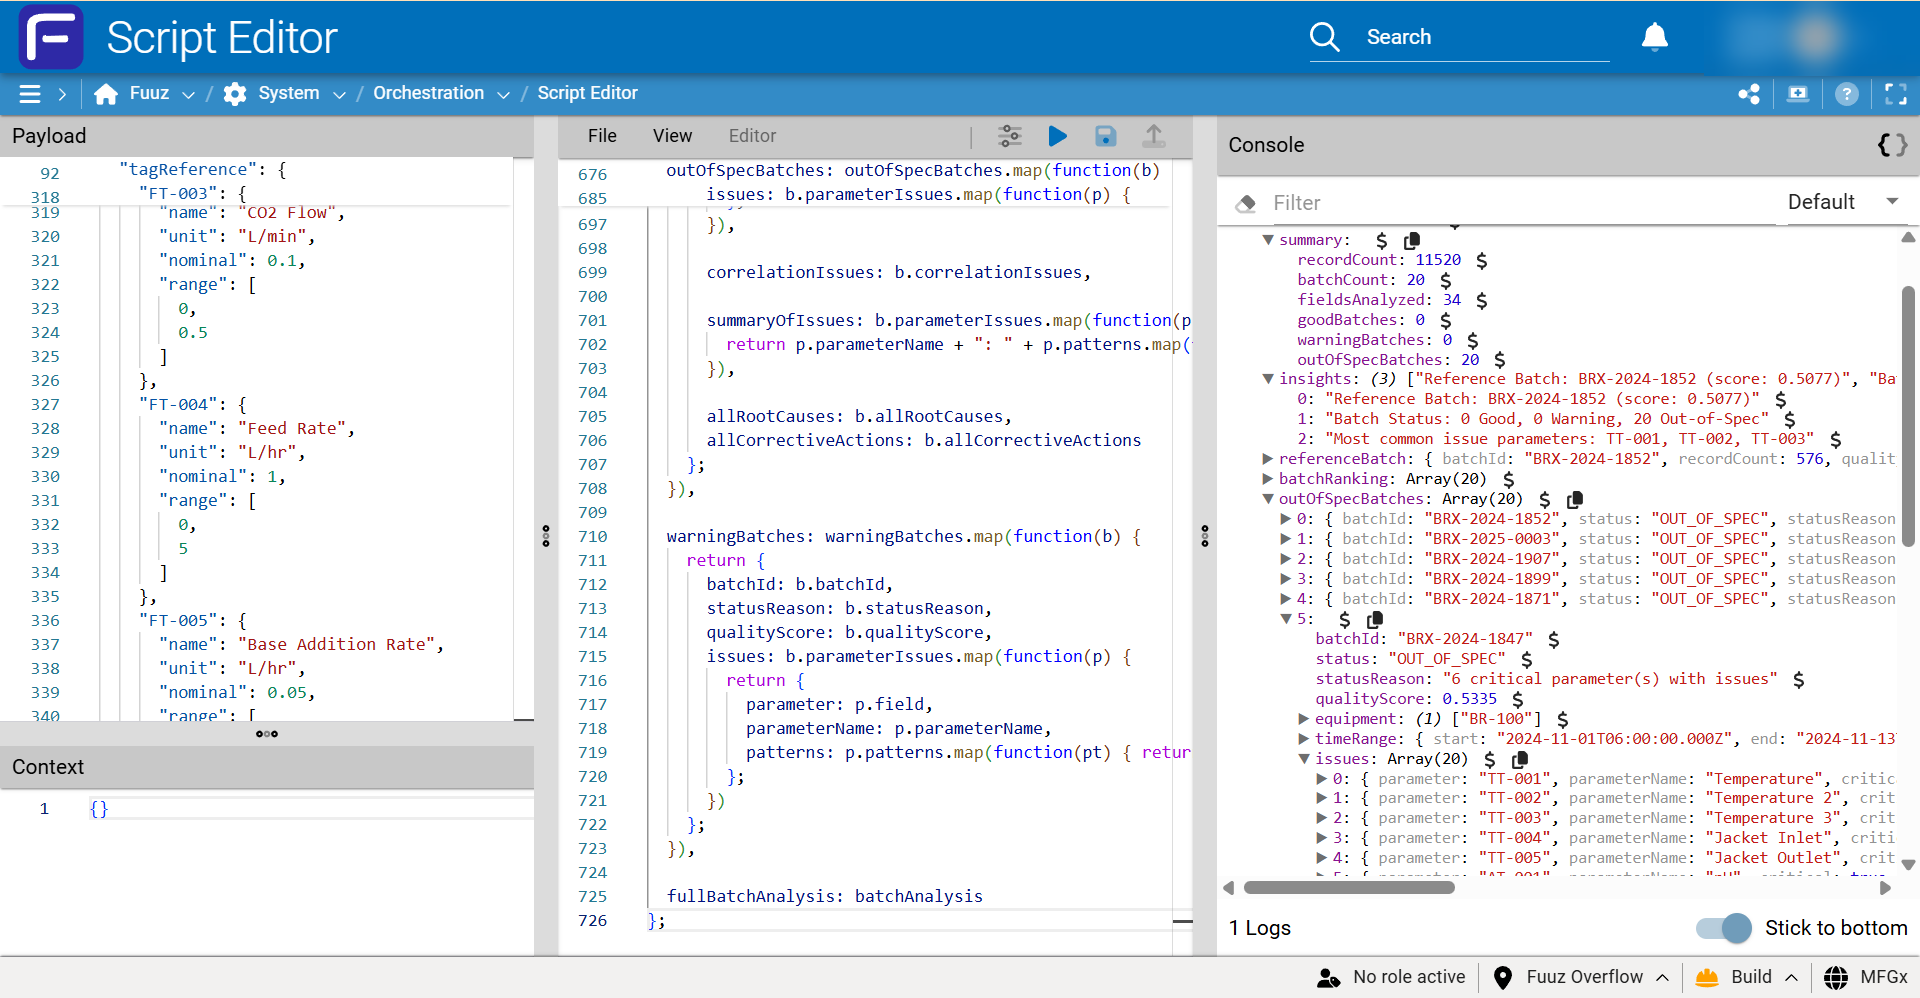1920x998 pixels.
Task: Open the File menu
Action: click(602, 136)
